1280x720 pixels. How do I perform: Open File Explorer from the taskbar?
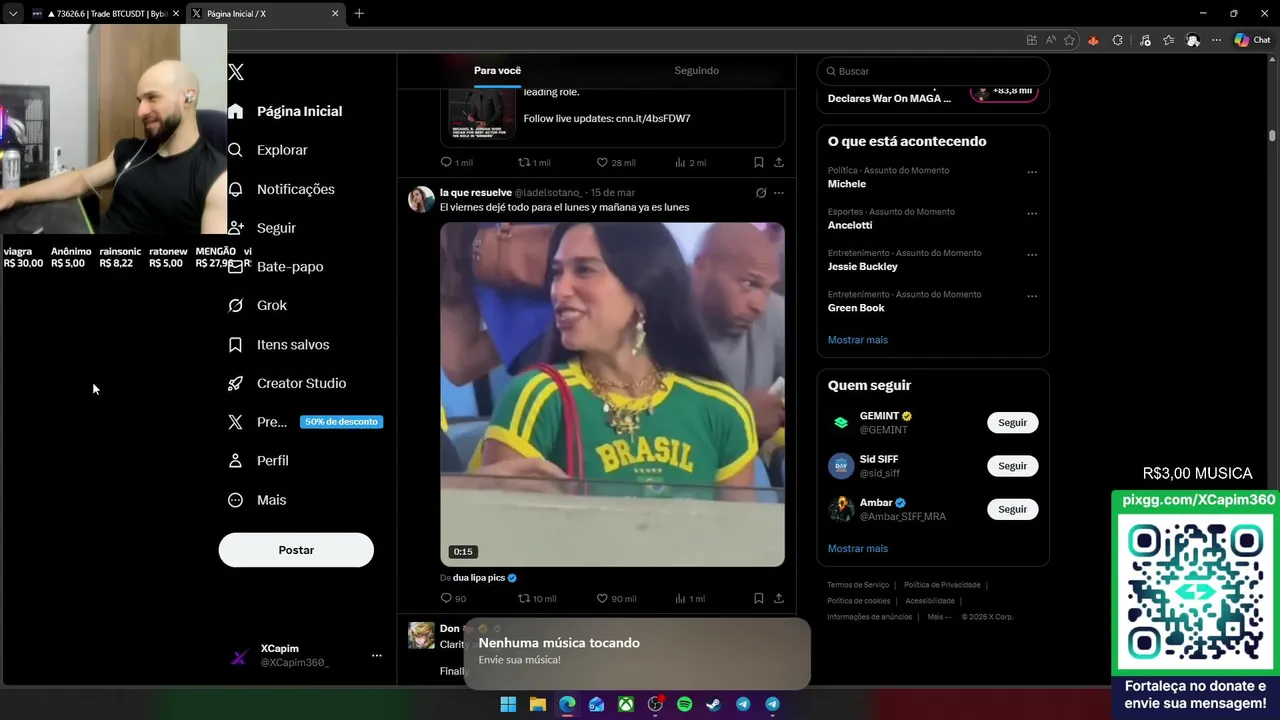click(537, 704)
